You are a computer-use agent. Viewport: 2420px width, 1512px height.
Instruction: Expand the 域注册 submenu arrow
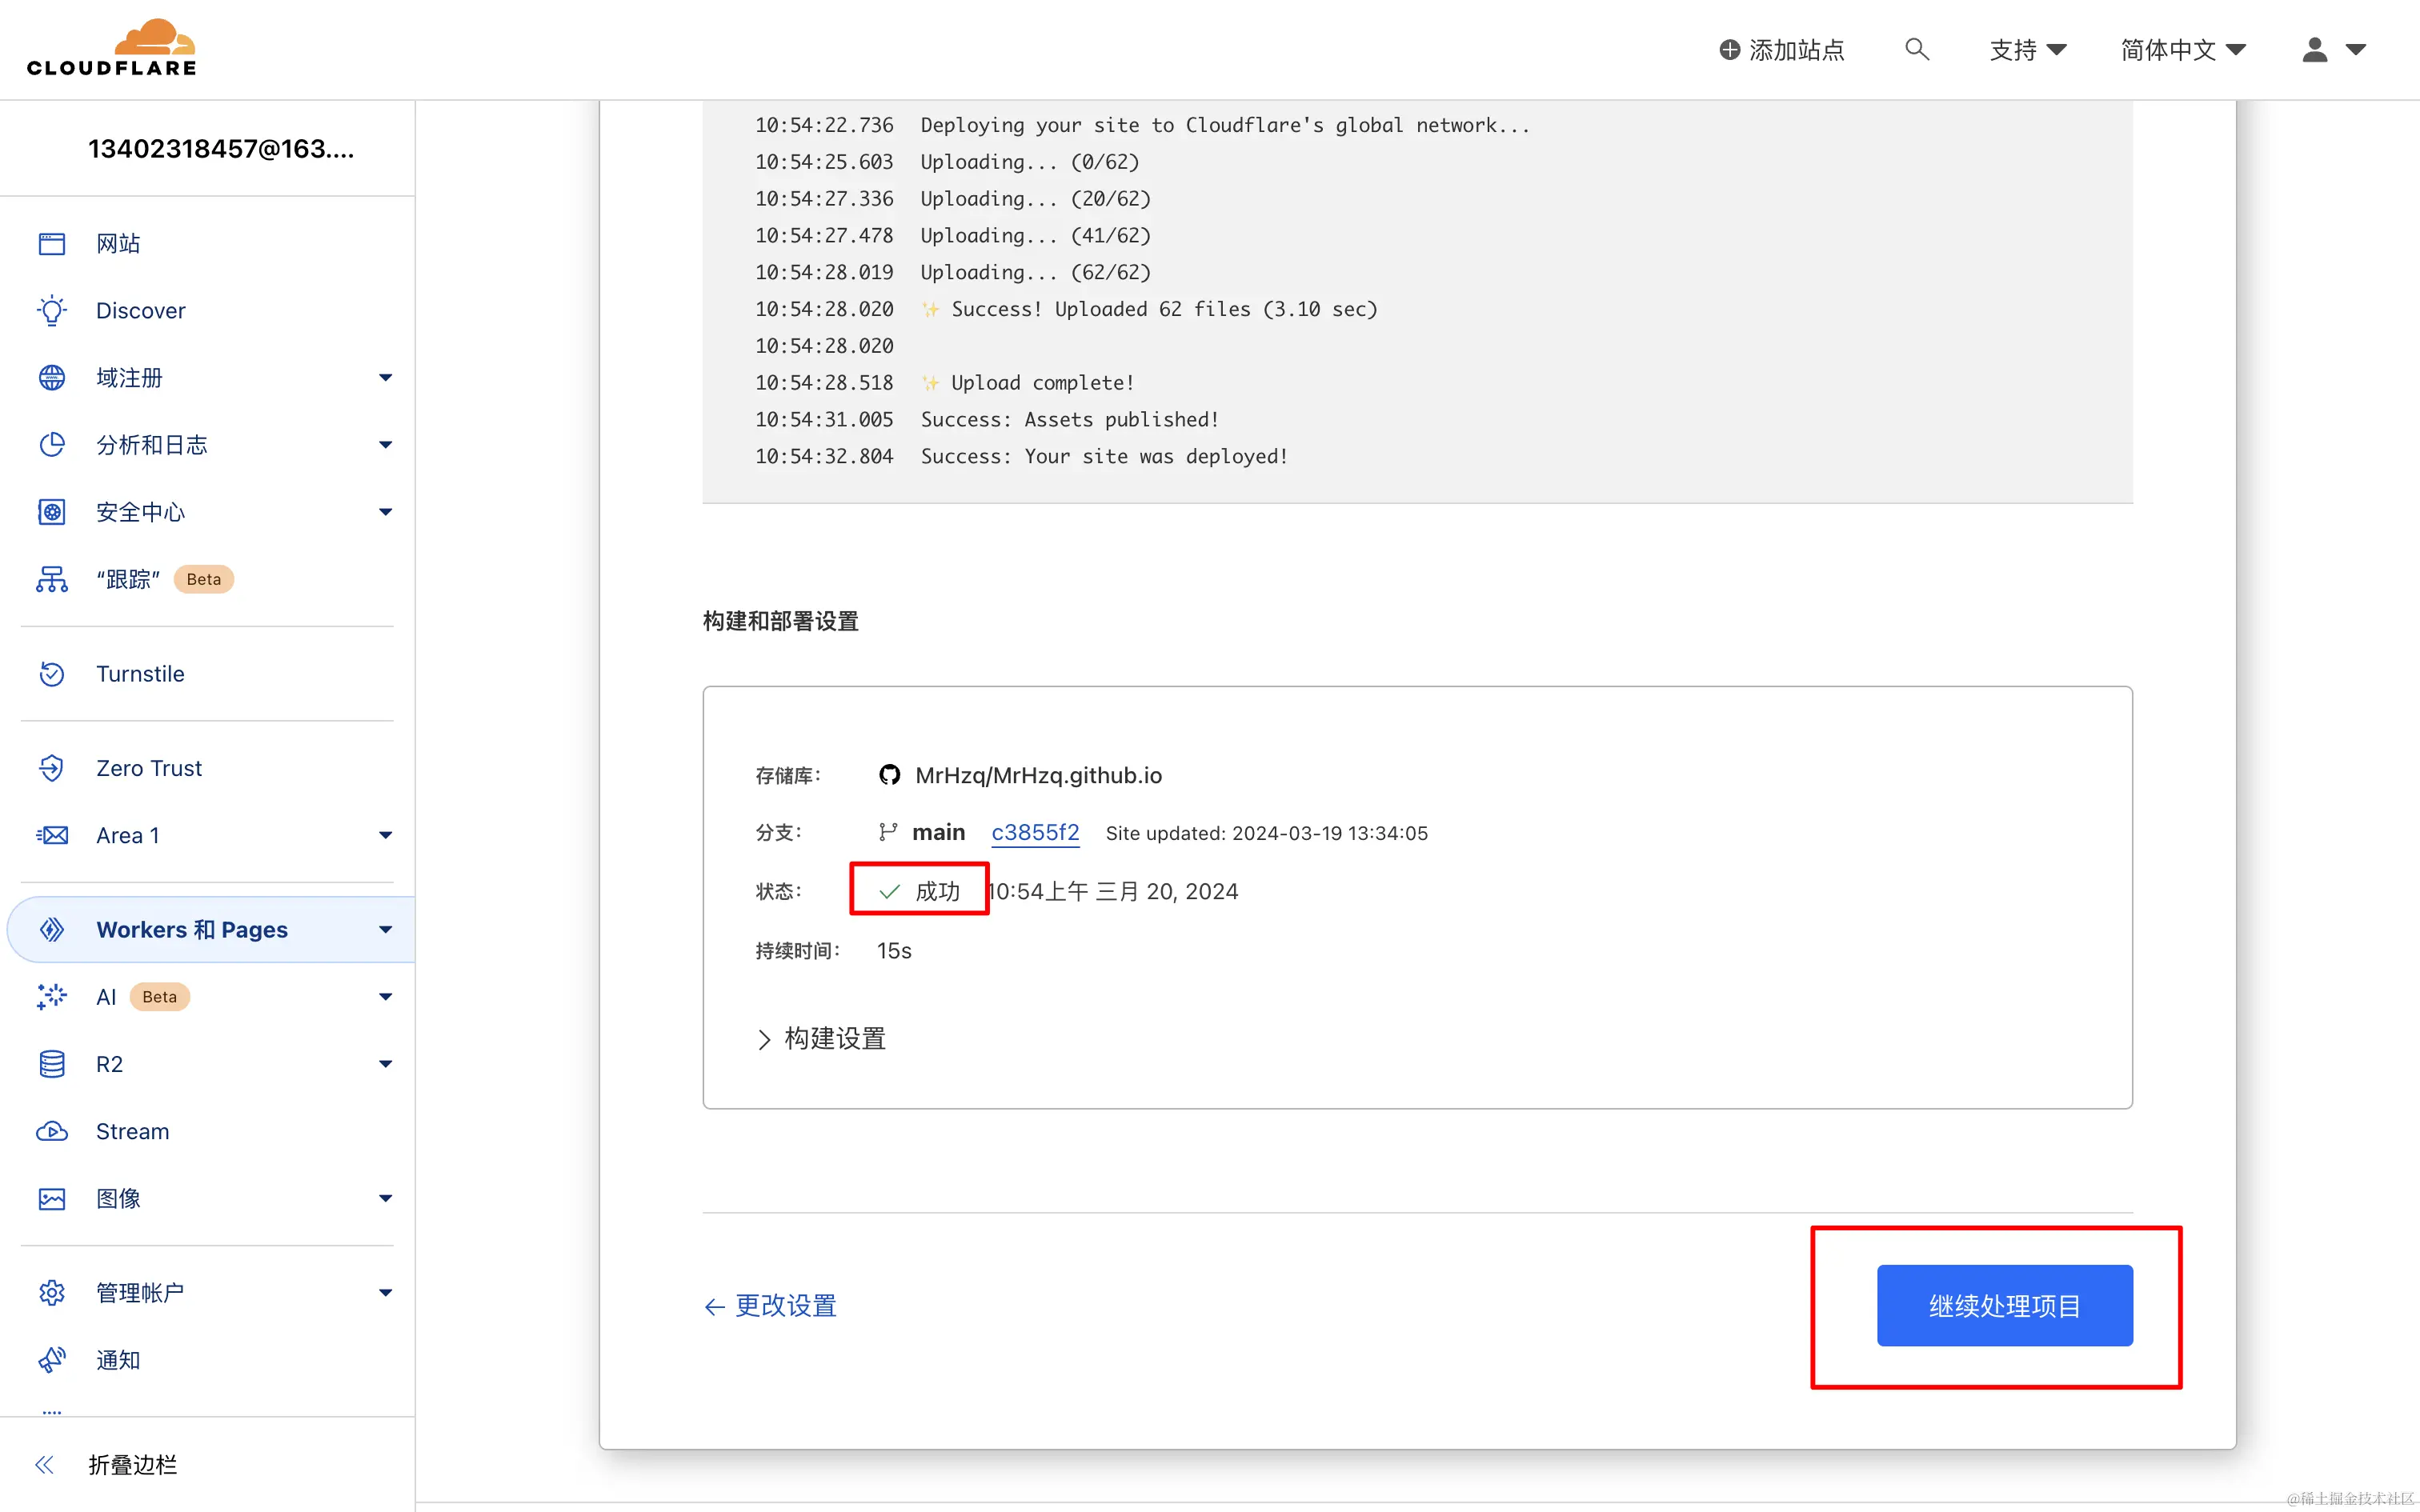point(385,378)
